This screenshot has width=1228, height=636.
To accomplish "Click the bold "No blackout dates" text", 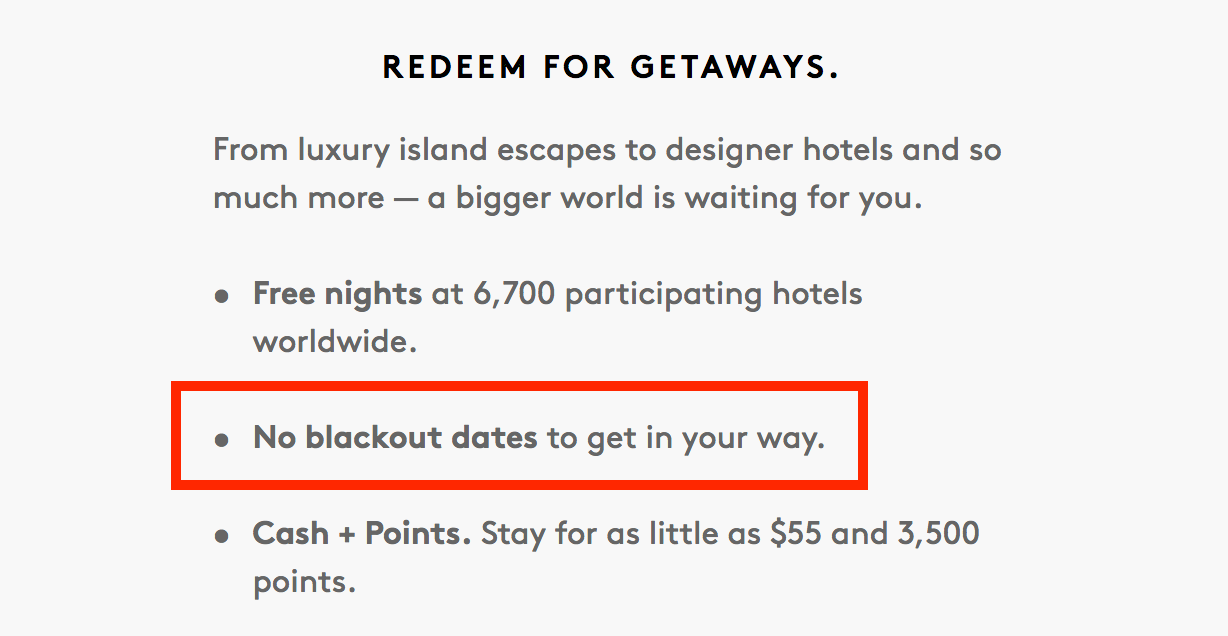I will (x=395, y=438).
